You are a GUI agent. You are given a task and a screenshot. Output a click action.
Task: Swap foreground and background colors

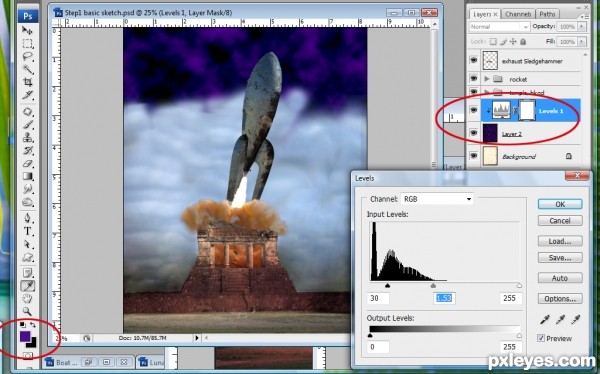click(33, 325)
